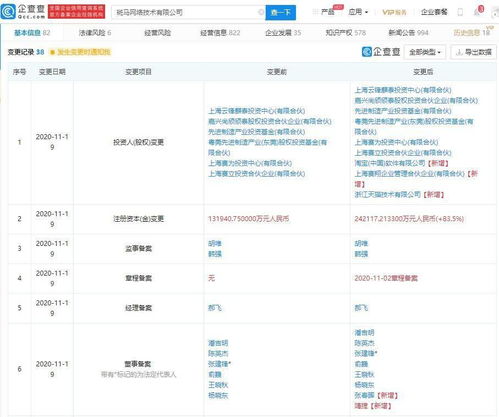Screen dimensions: 499x417
Task: Switch to 企业发展 tab
Action: (x=283, y=33)
